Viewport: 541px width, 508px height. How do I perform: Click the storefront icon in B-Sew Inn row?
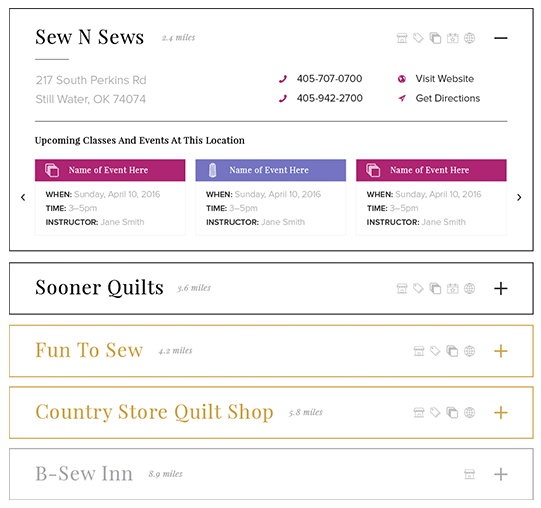[x=469, y=474]
